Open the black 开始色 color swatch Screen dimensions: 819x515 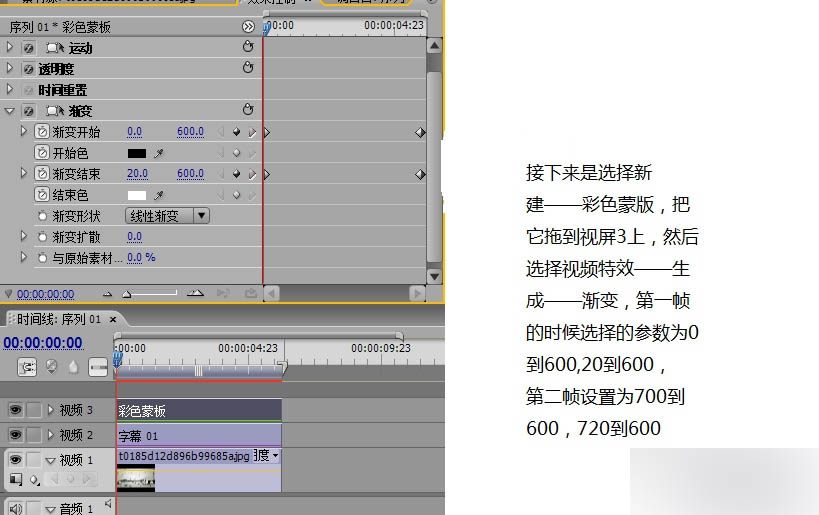pos(137,153)
